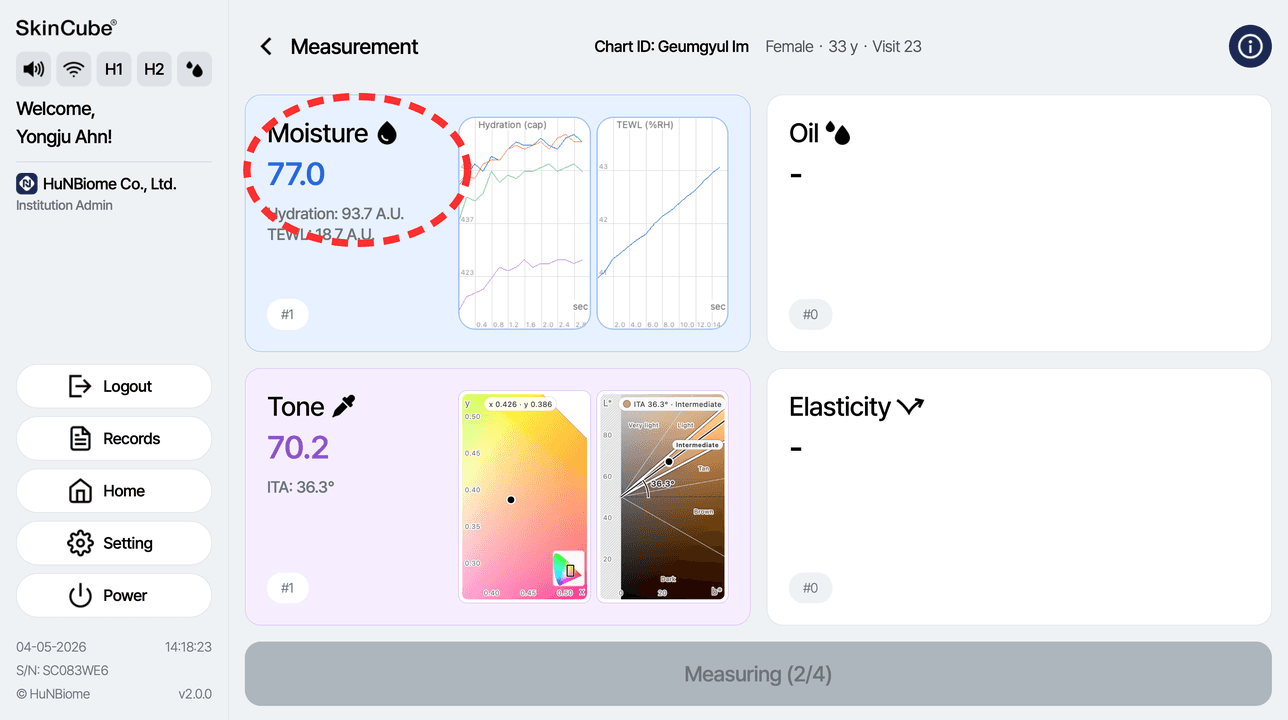Select the H1 indicator button
Viewport: 1288px width, 720px height.
pos(114,69)
